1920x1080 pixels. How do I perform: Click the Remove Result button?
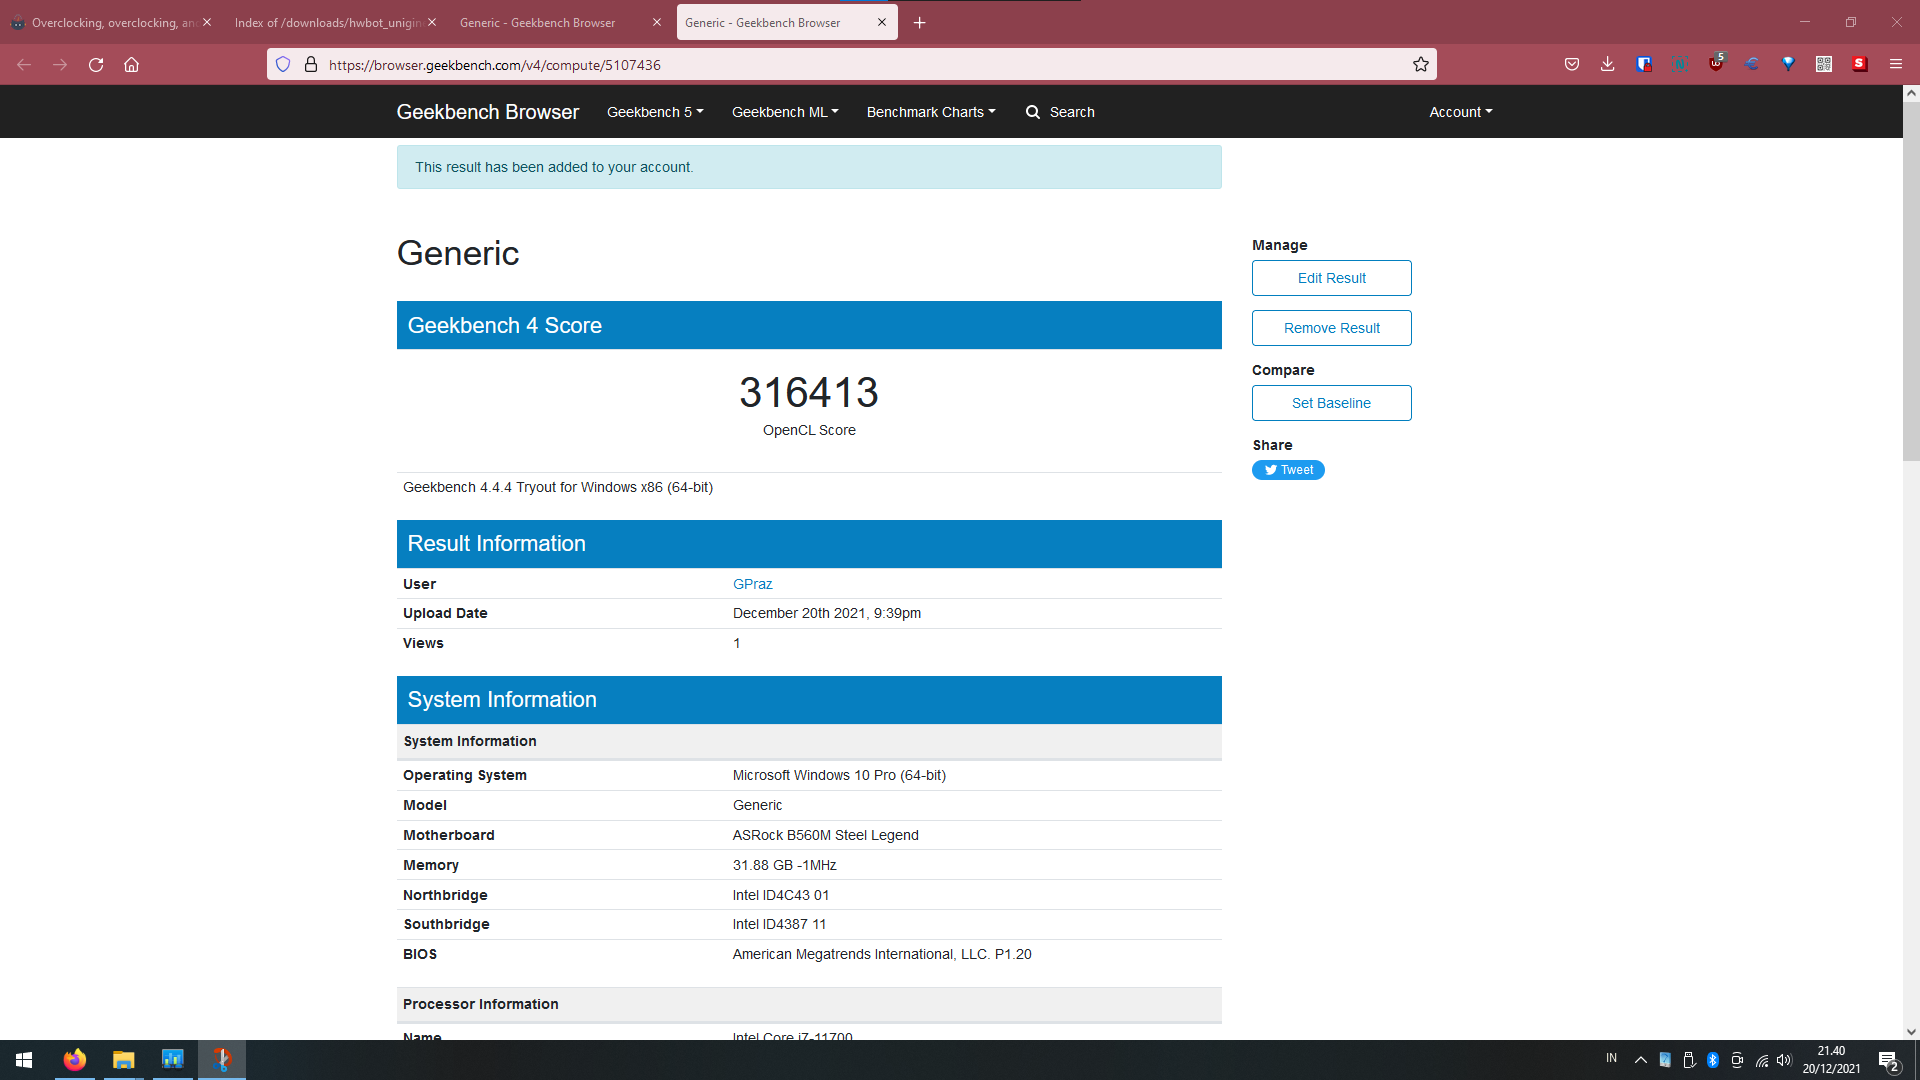coord(1332,328)
